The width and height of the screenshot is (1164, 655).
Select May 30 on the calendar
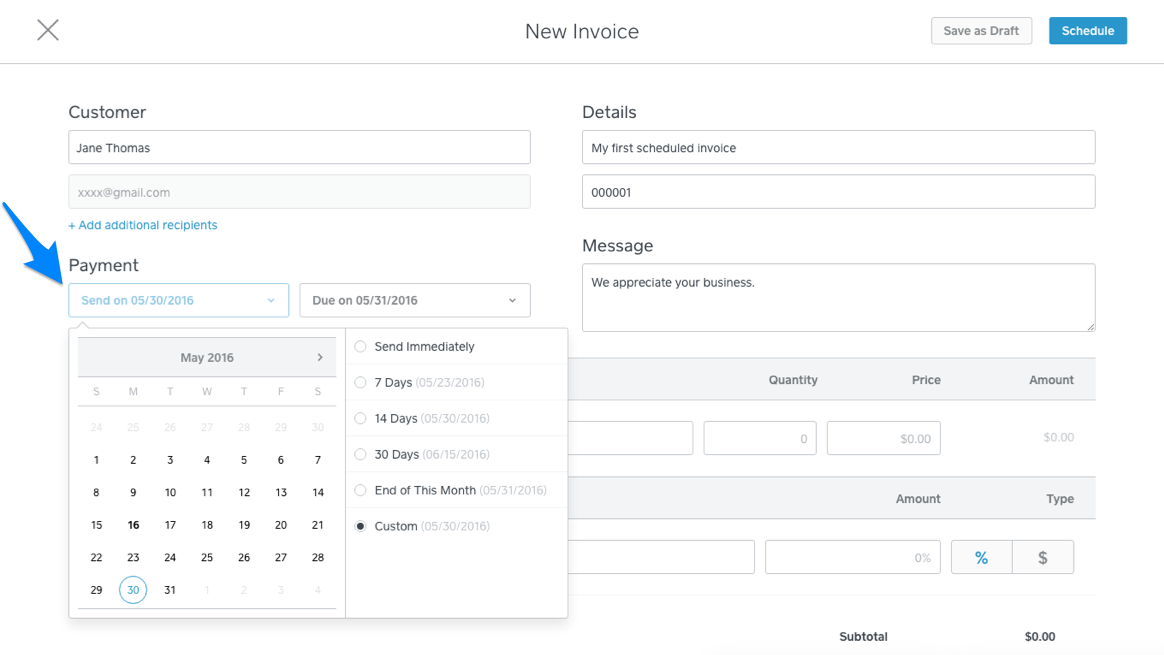point(133,590)
